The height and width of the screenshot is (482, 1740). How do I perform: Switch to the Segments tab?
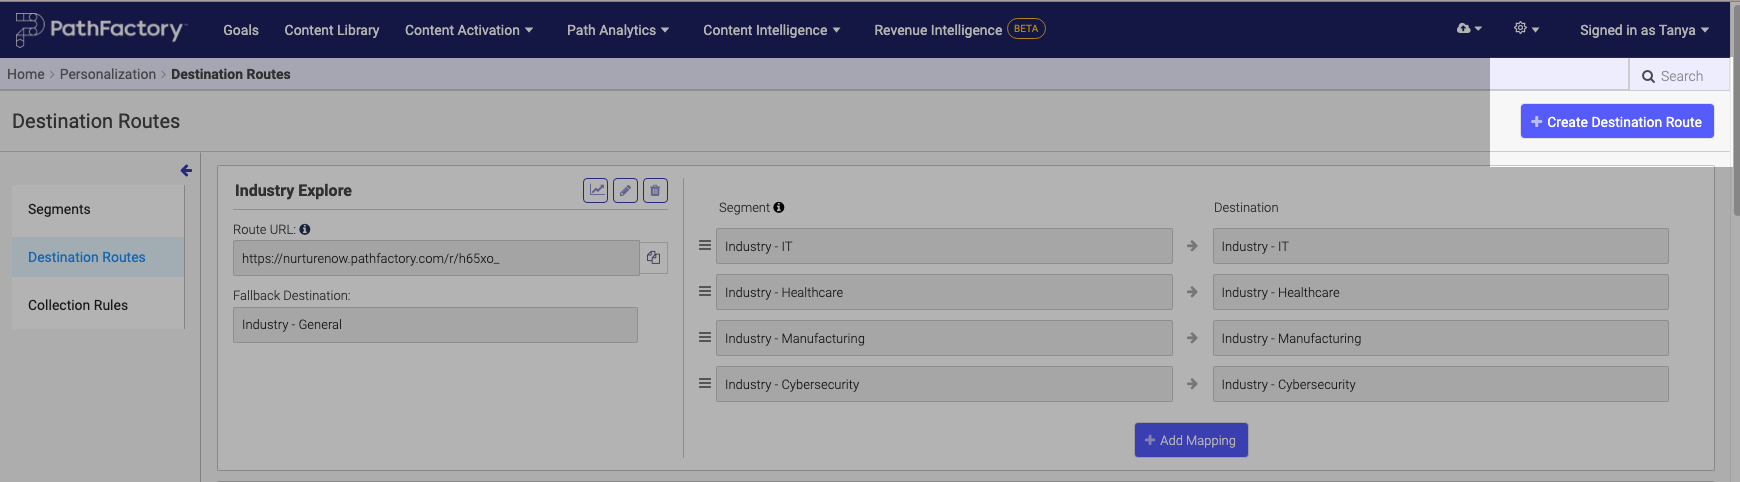pos(59,209)
